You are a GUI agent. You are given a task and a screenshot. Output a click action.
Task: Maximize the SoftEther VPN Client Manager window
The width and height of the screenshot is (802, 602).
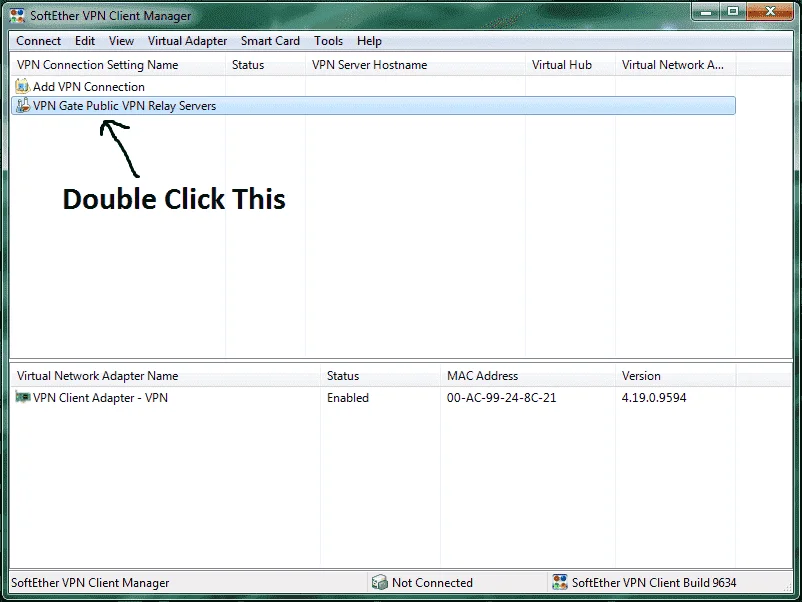click(x=733, y=11)
